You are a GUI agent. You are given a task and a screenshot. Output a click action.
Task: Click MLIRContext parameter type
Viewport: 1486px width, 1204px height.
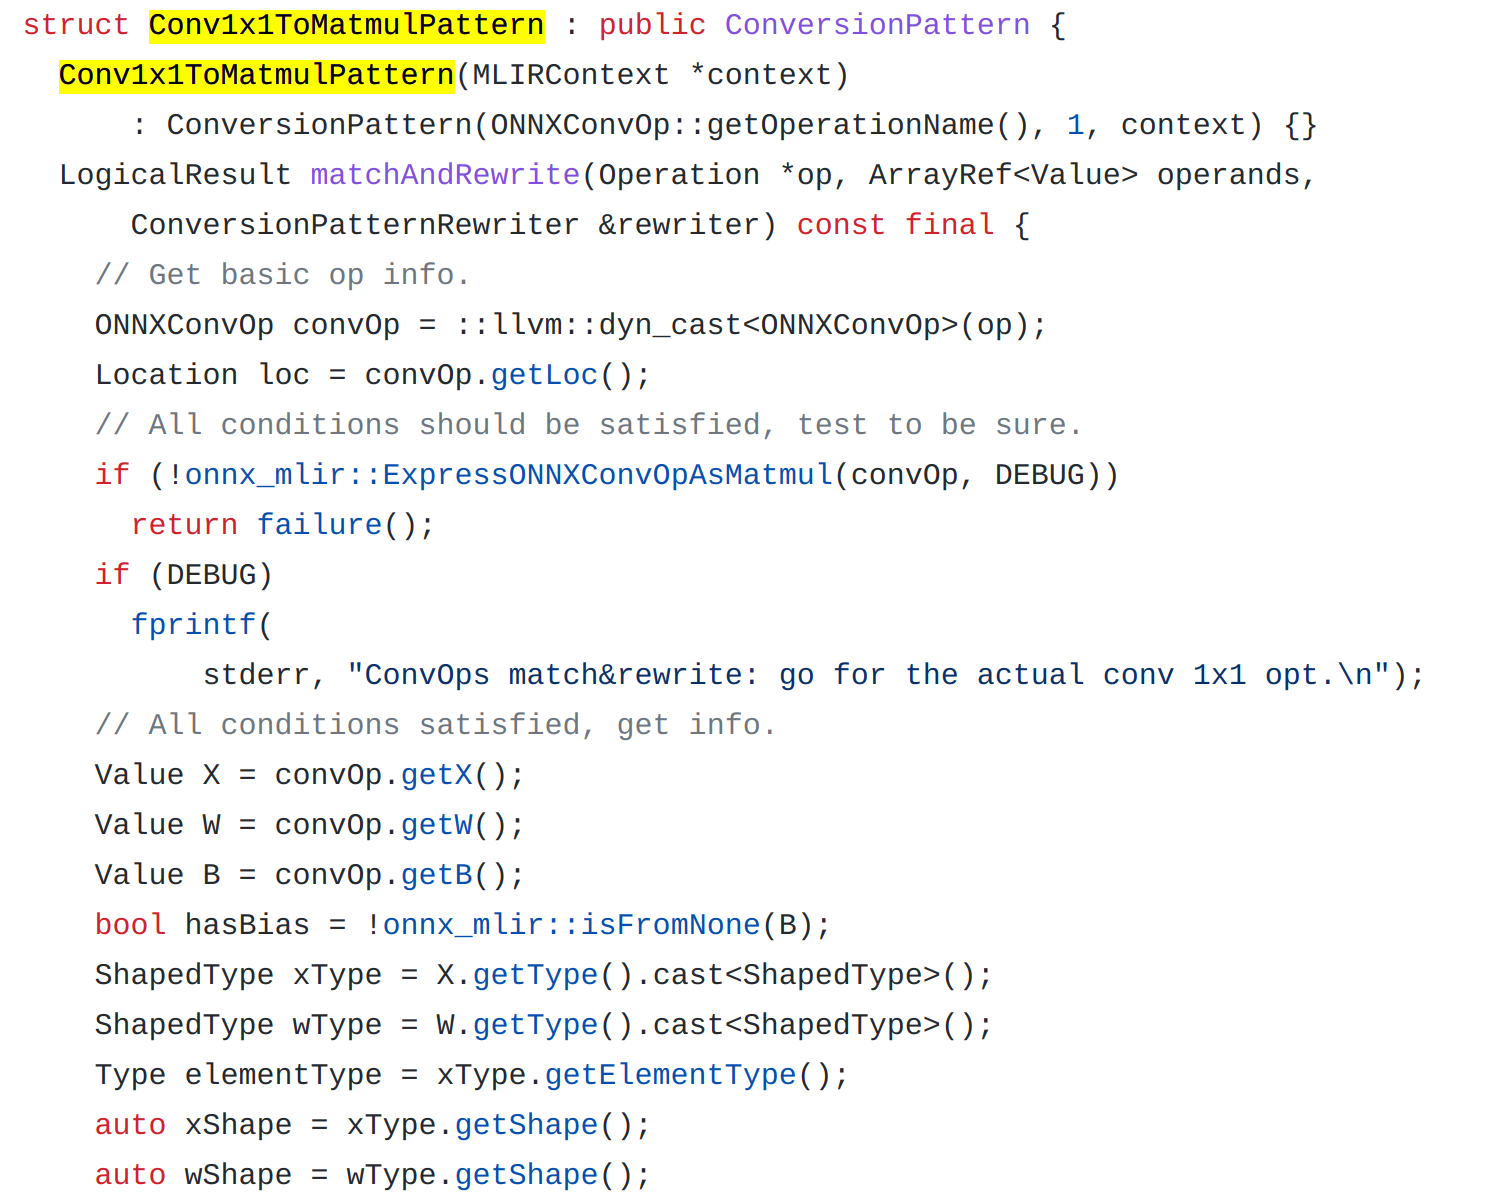570,75
